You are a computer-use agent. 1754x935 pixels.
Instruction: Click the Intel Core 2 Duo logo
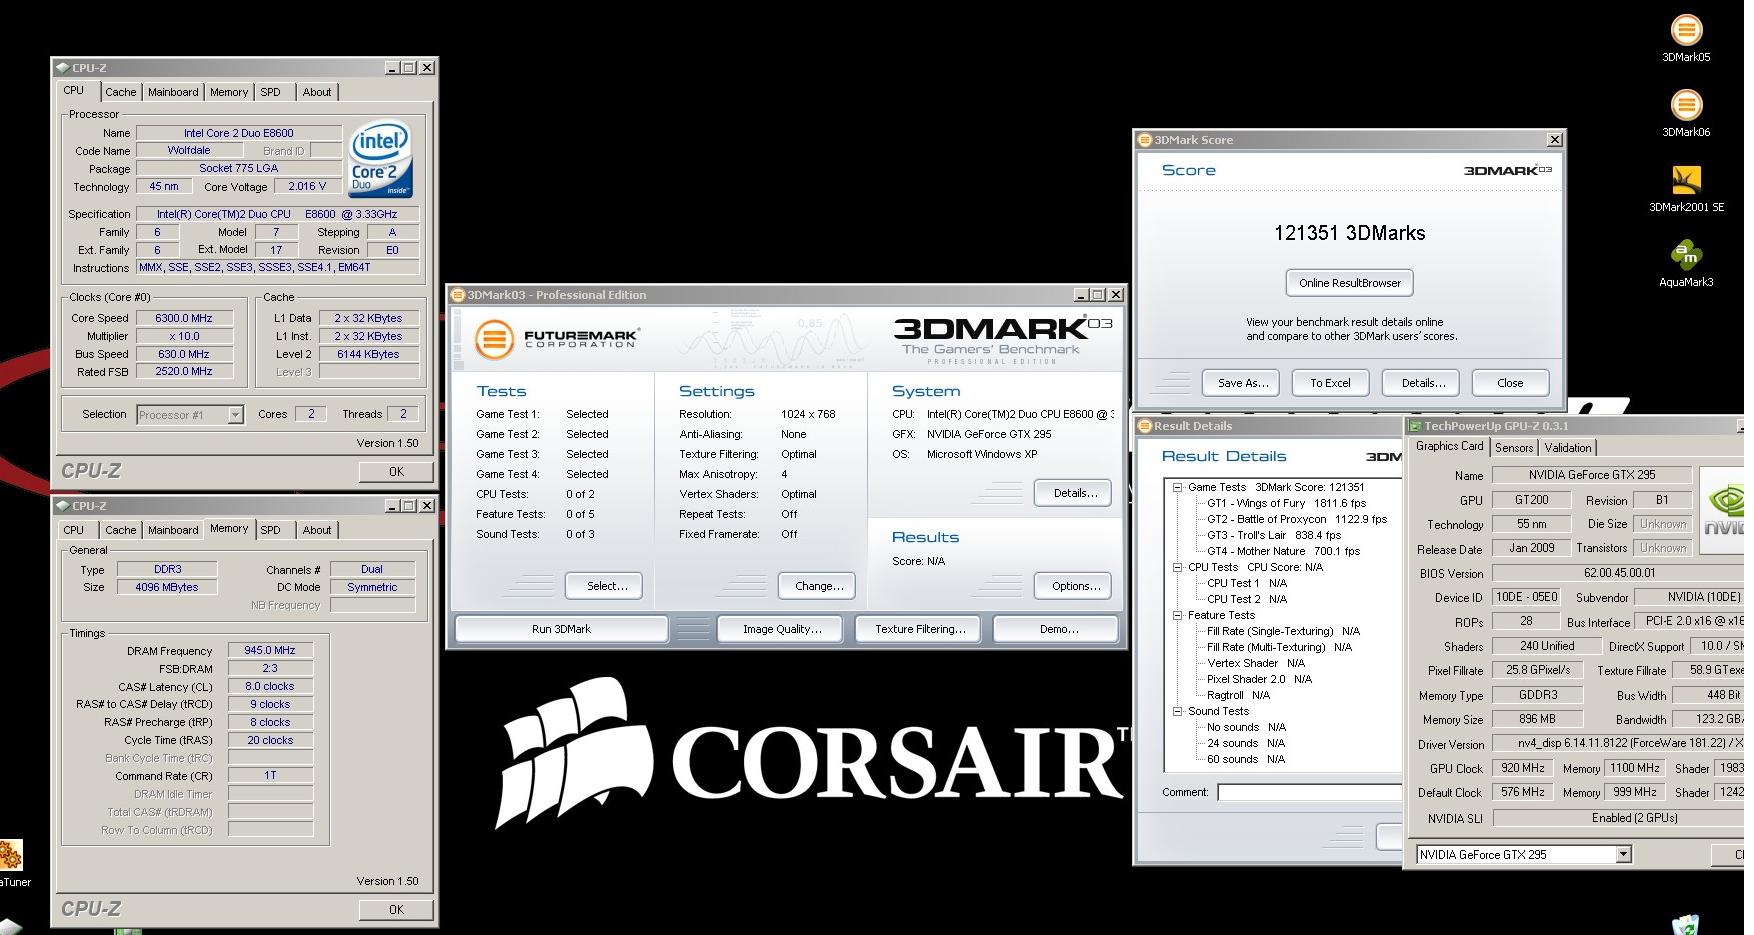381,159
